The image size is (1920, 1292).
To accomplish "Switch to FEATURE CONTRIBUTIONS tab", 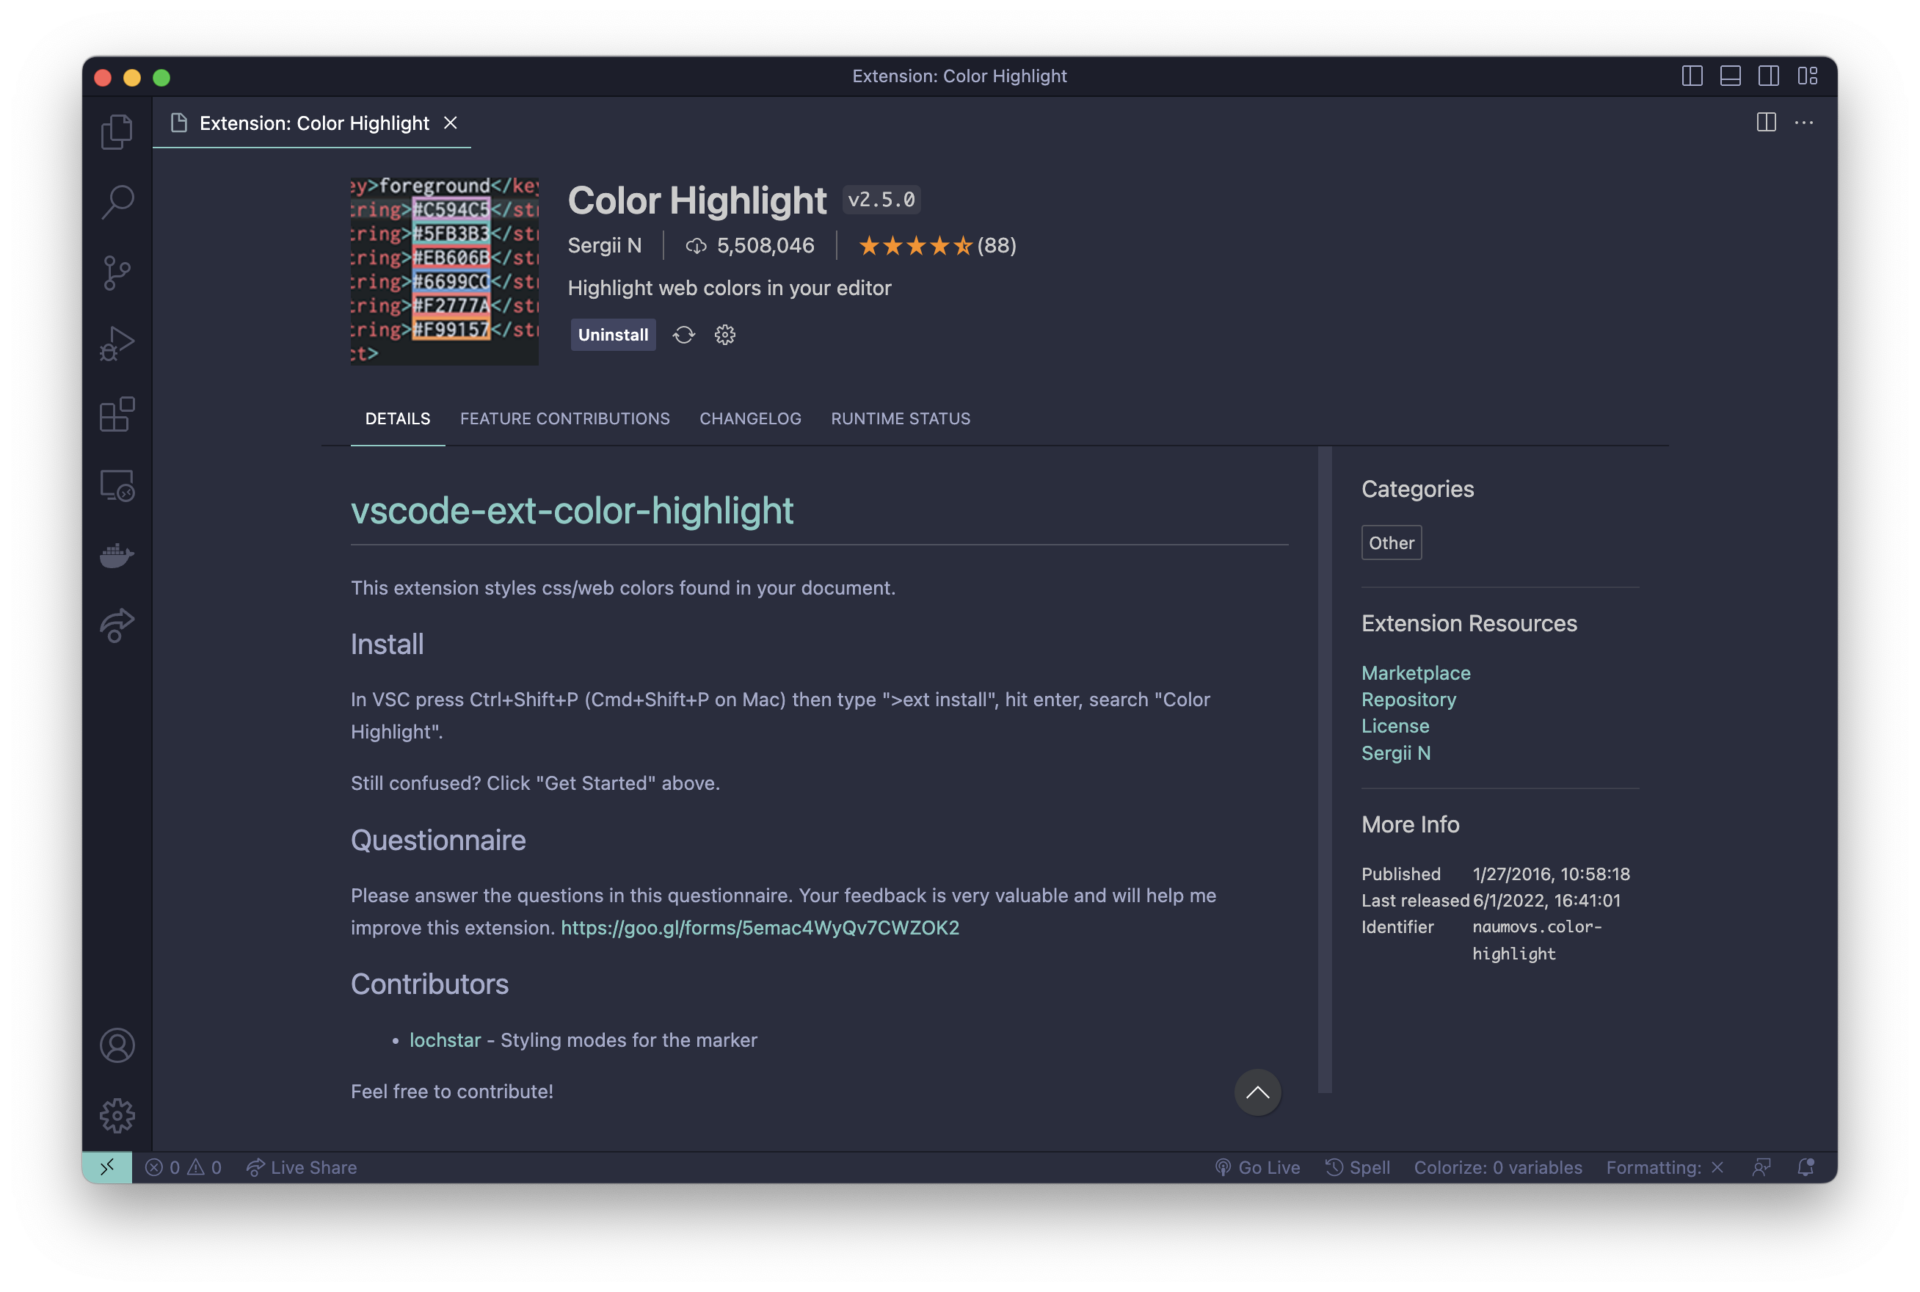I will pyautogui.click(x=565, y=419).
